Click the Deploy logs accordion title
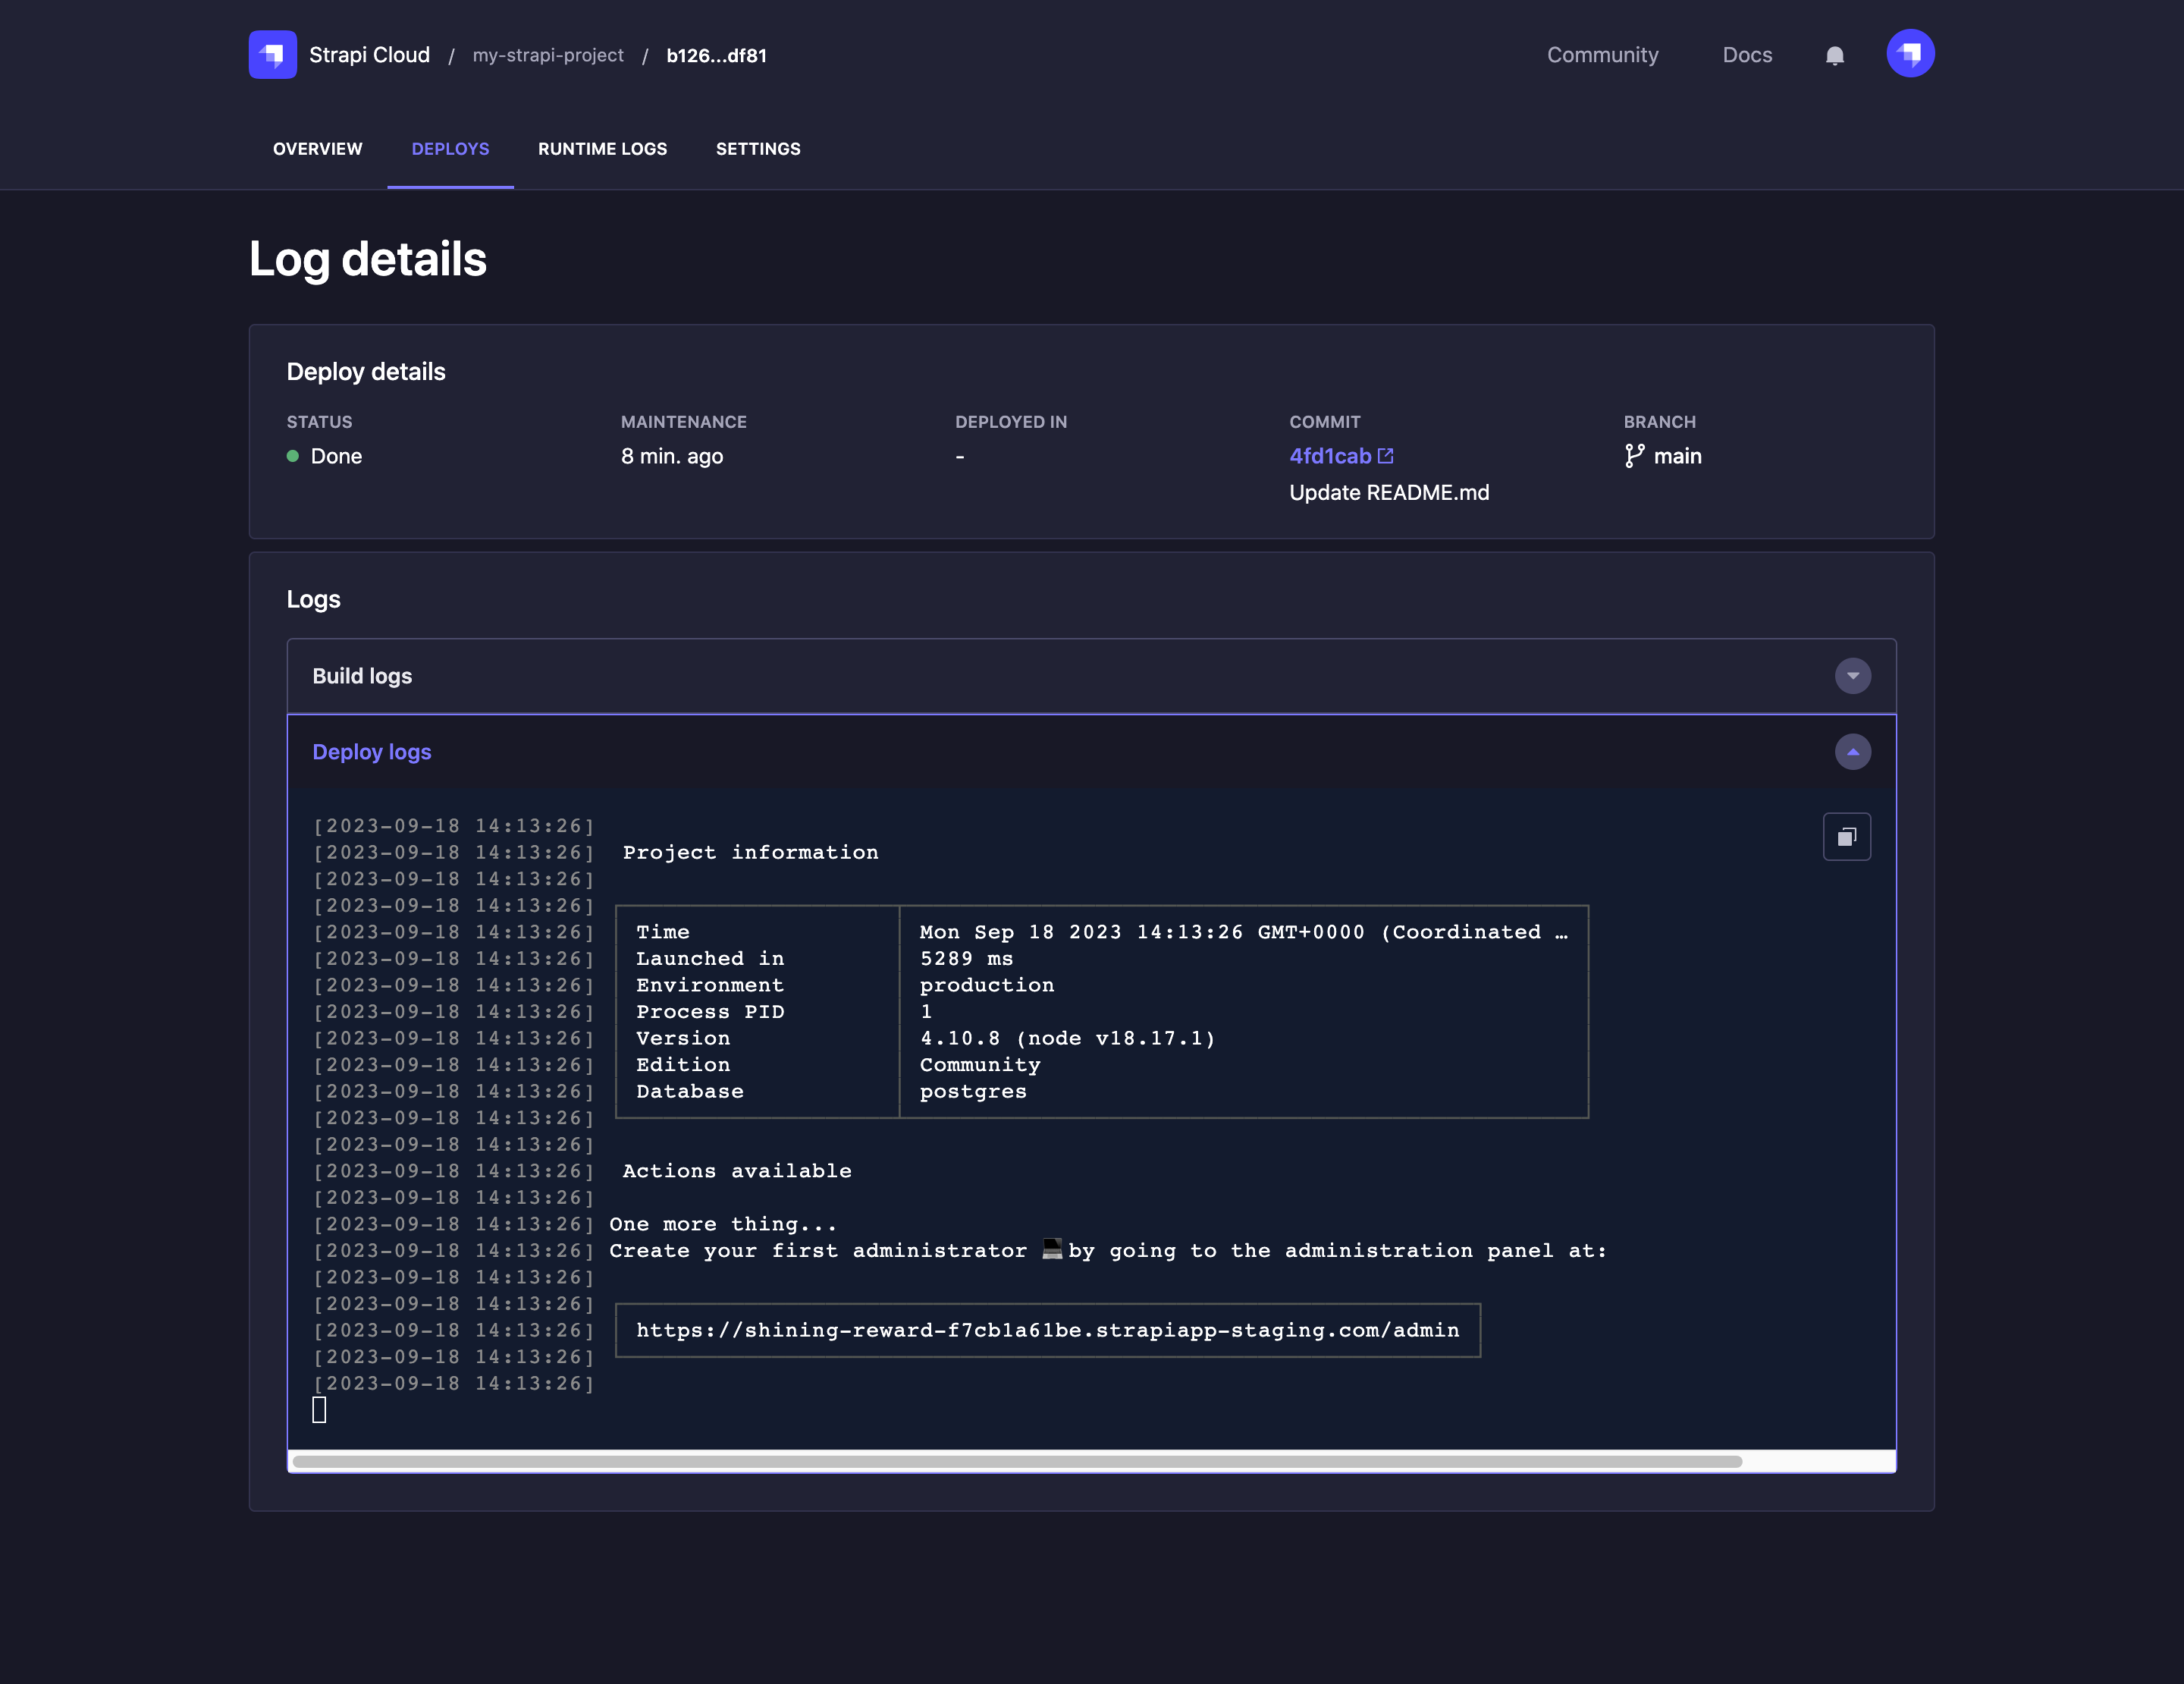2184x1684 pixels. pos(372,752)
